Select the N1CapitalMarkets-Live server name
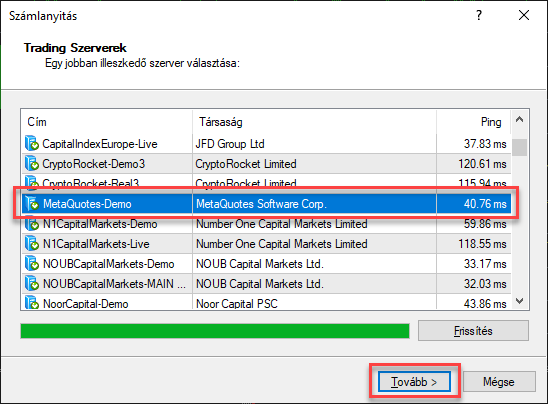 [x=96, y=244]
